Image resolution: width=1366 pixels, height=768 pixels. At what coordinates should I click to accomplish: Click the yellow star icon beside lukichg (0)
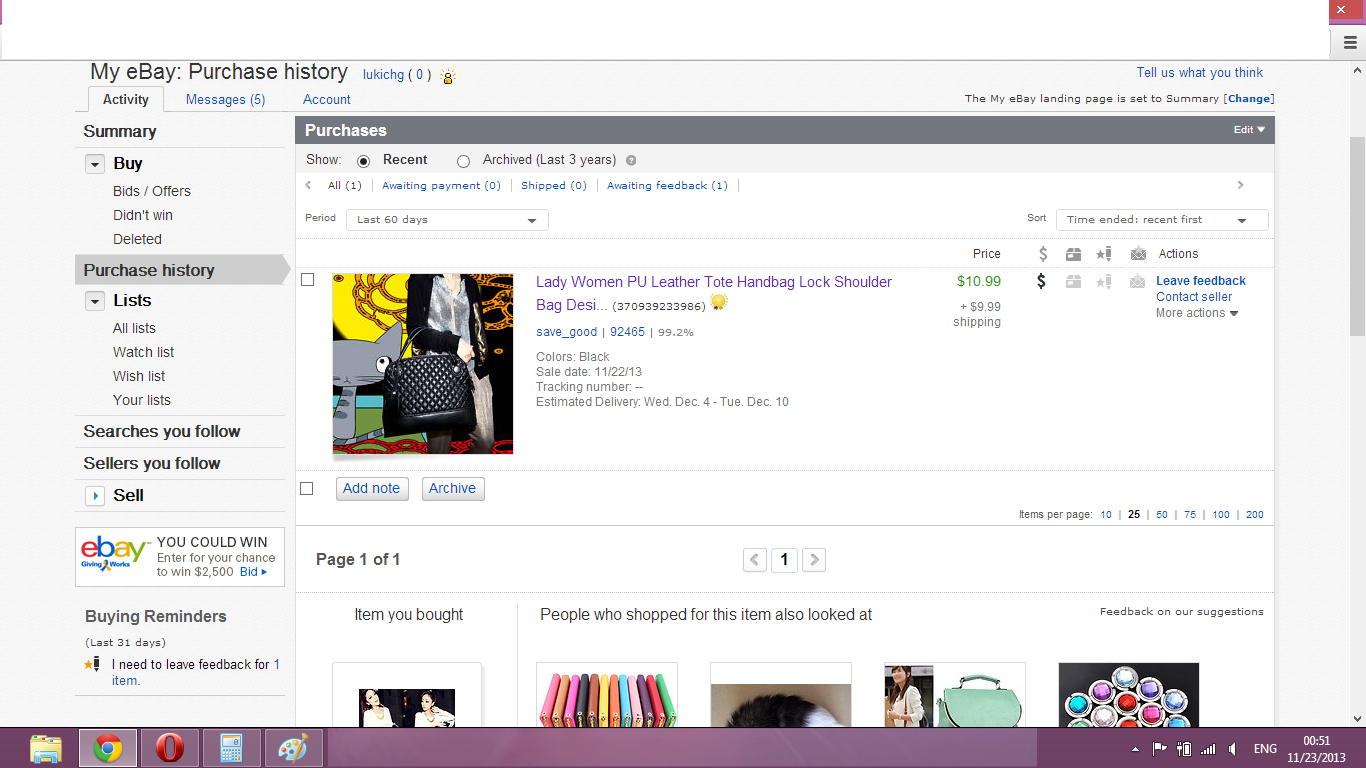[x=448, y=76]
